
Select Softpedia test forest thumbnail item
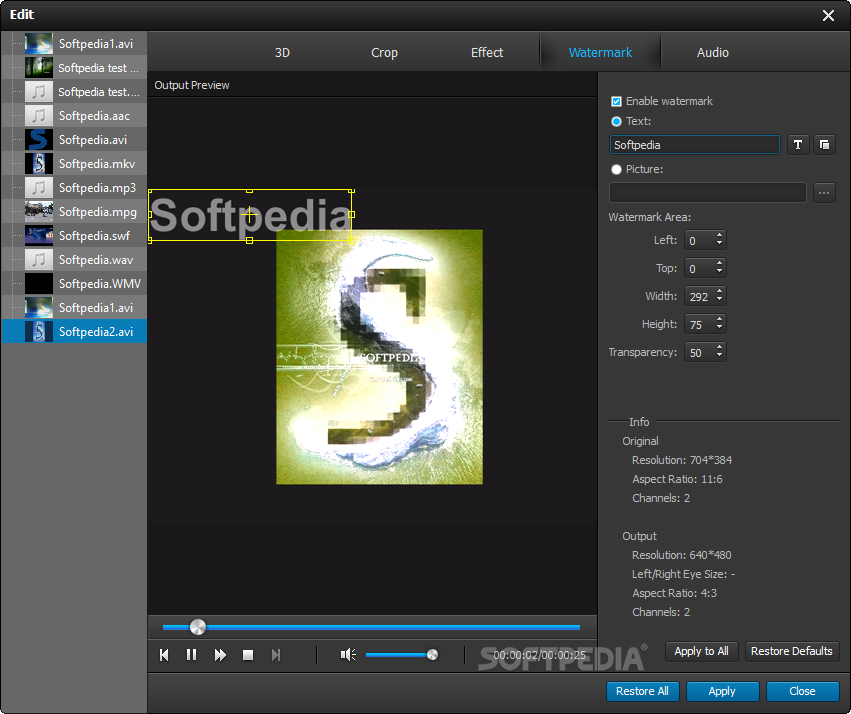39,68
